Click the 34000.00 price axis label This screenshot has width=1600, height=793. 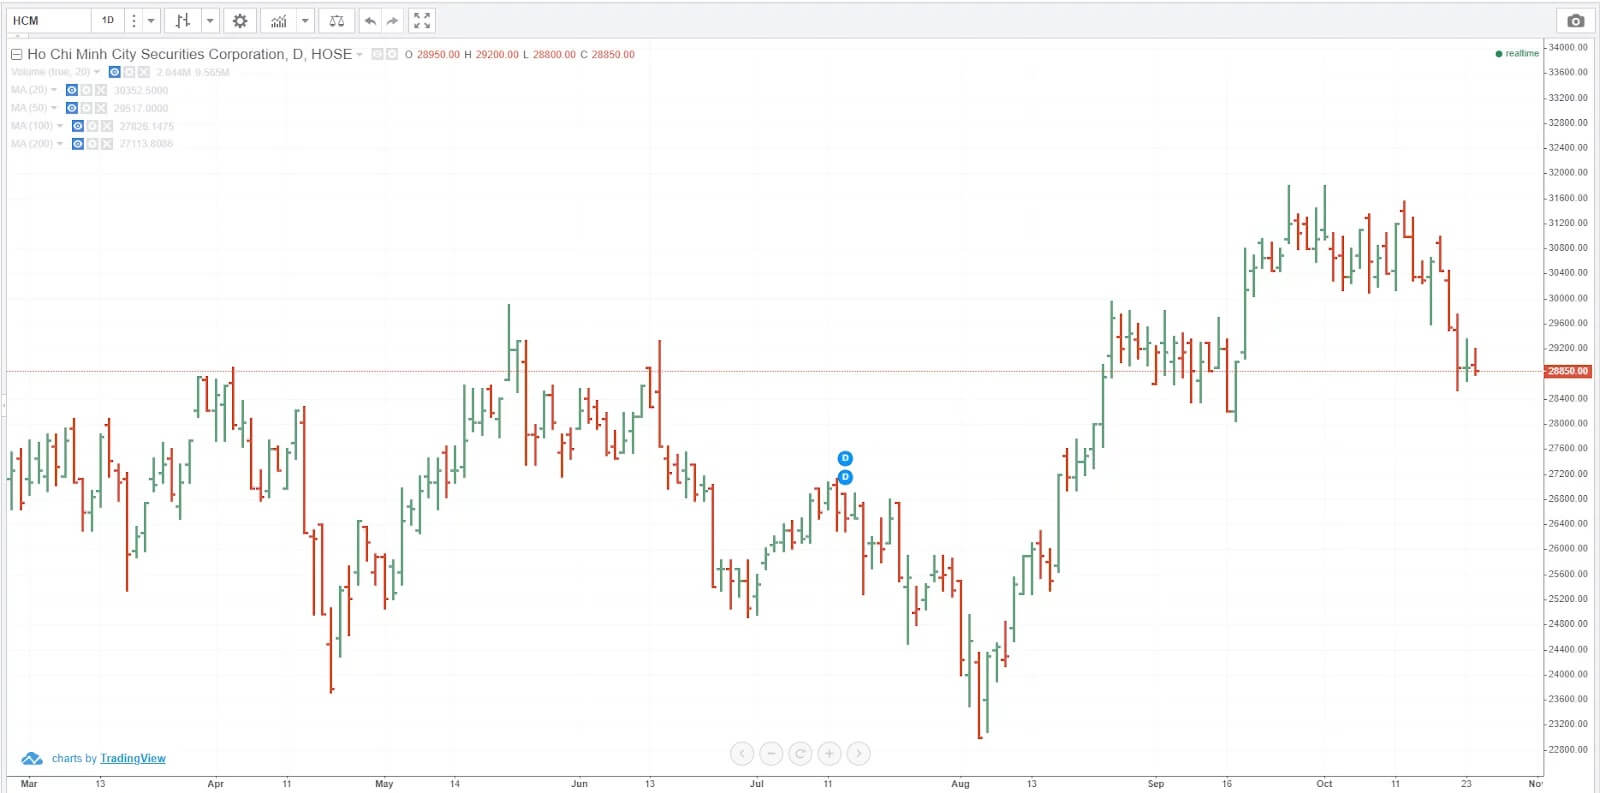click(x=1567, y=47)
